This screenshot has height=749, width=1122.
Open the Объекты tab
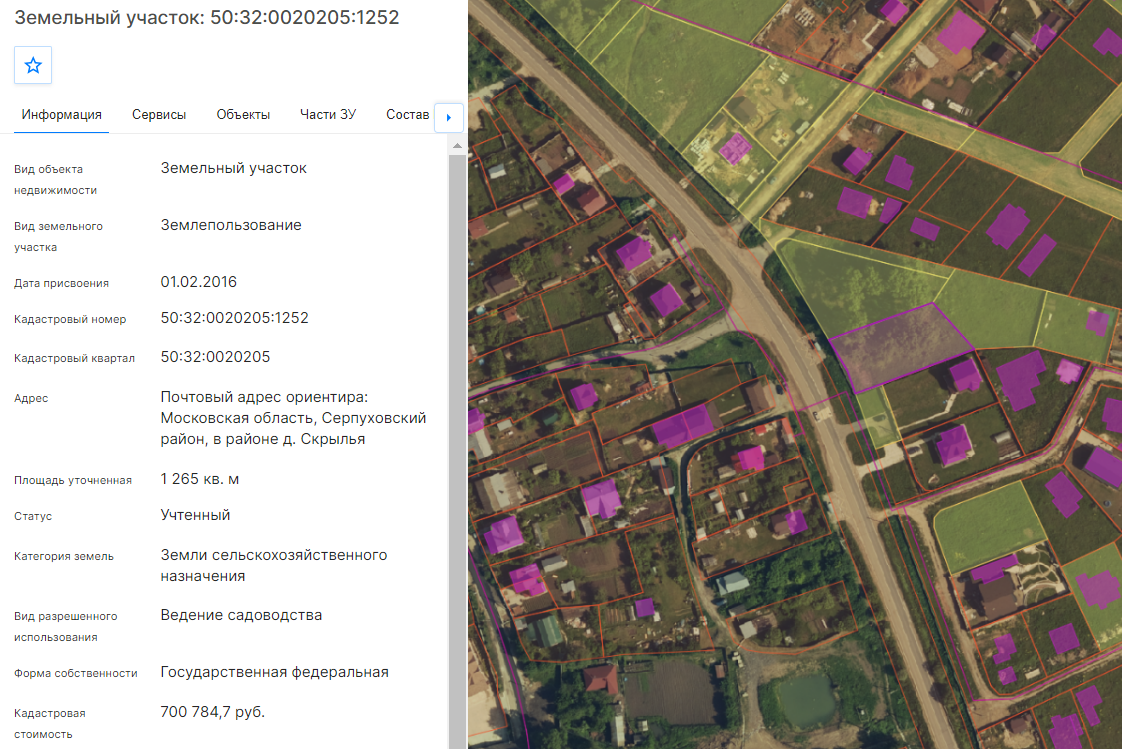click(243, 114)
